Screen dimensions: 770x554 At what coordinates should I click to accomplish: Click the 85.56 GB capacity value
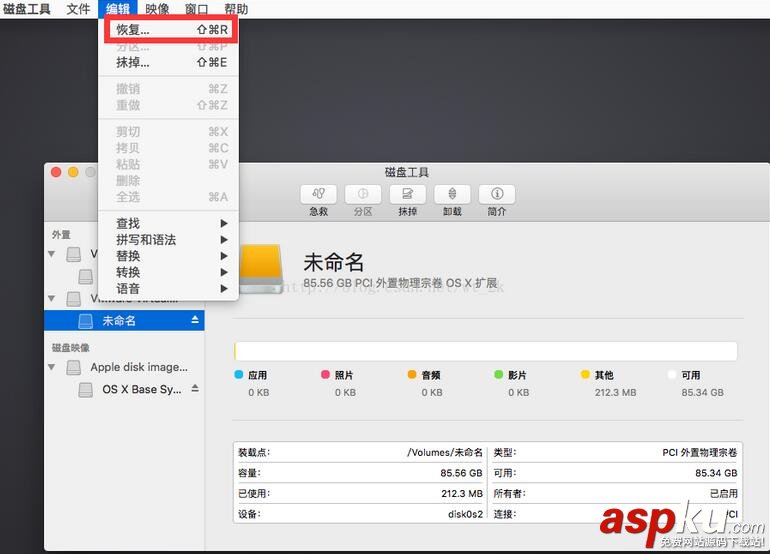(x=461, y=473)
